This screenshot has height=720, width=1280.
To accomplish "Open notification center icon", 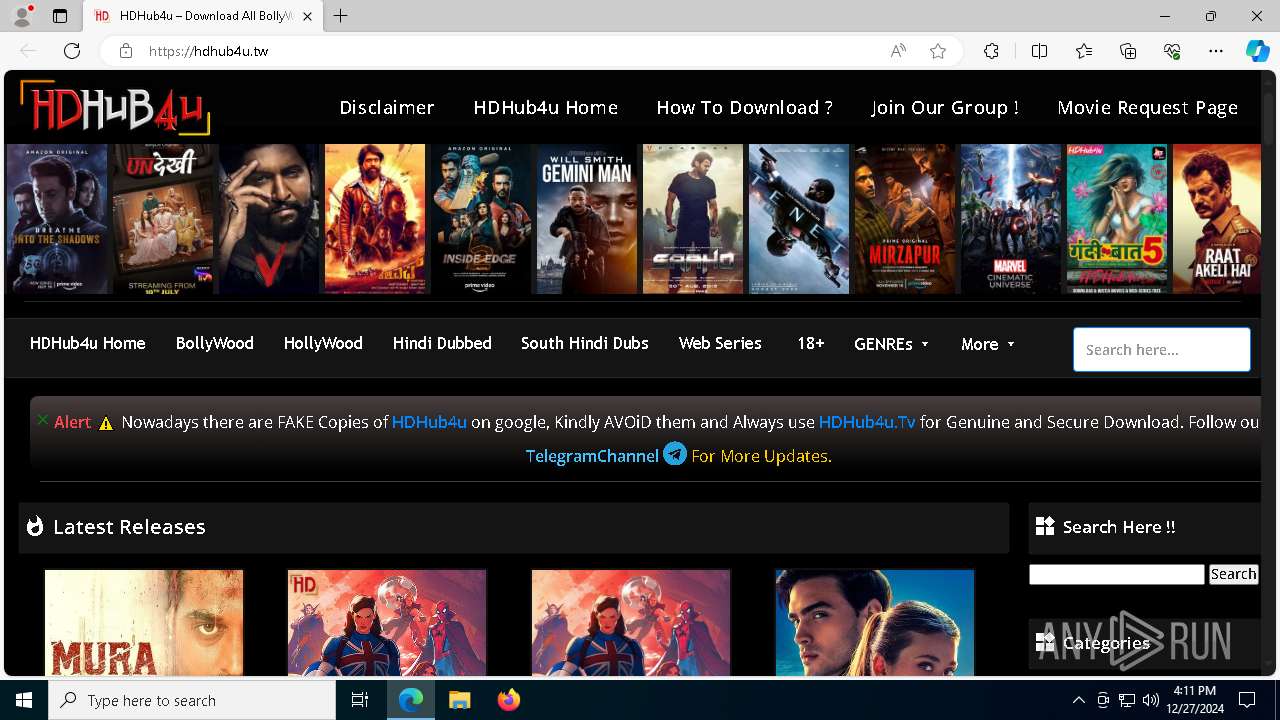I will pyautogui.click(x=1247, y=700).
